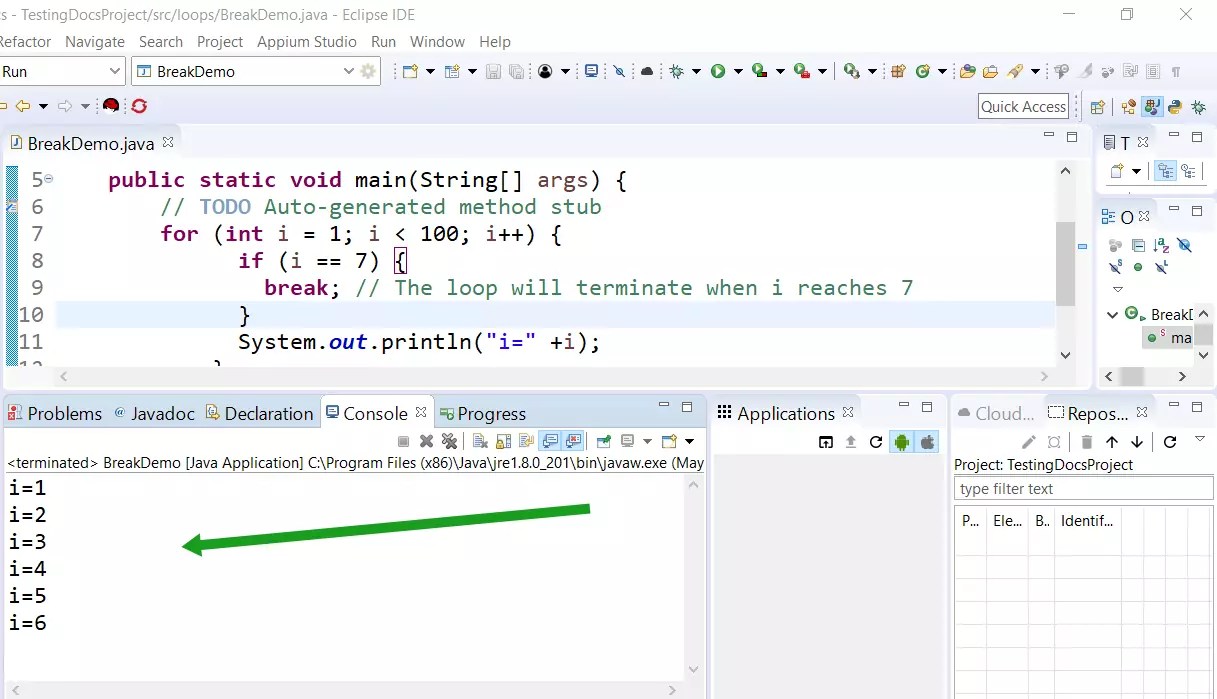The height and width of the screenshot is (699, 1217).
Task: Open the dropdown arrow next to Run button
Action: (738, 71)
